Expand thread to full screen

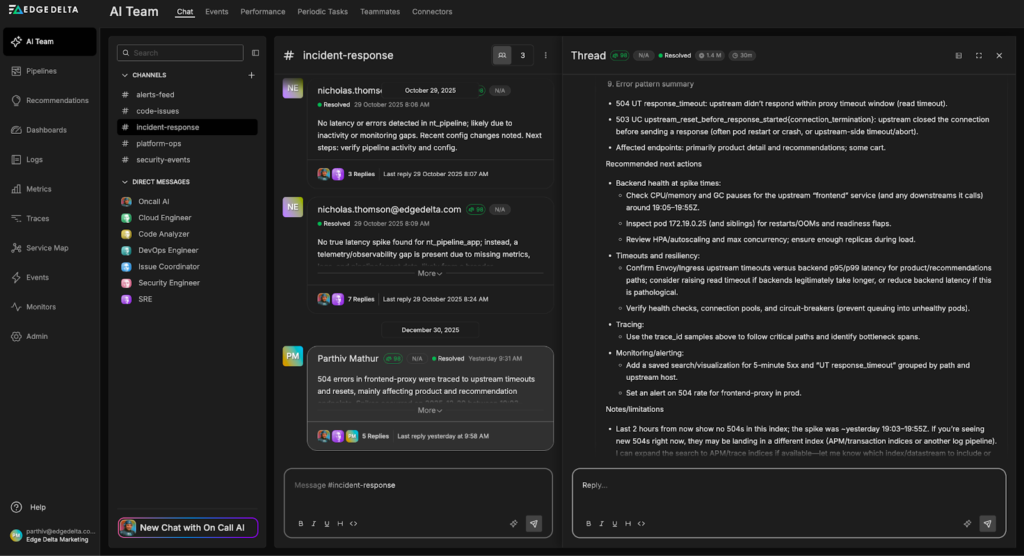(978, 56)
